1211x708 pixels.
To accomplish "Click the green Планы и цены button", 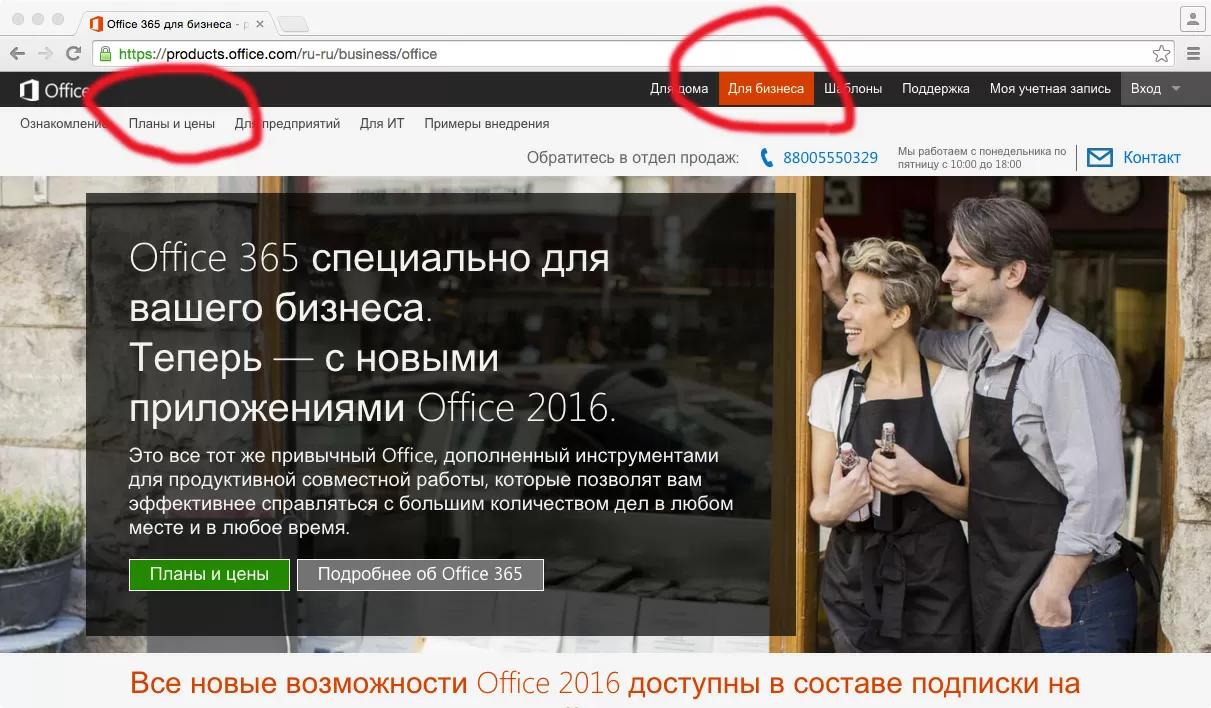I will (209, 574).
